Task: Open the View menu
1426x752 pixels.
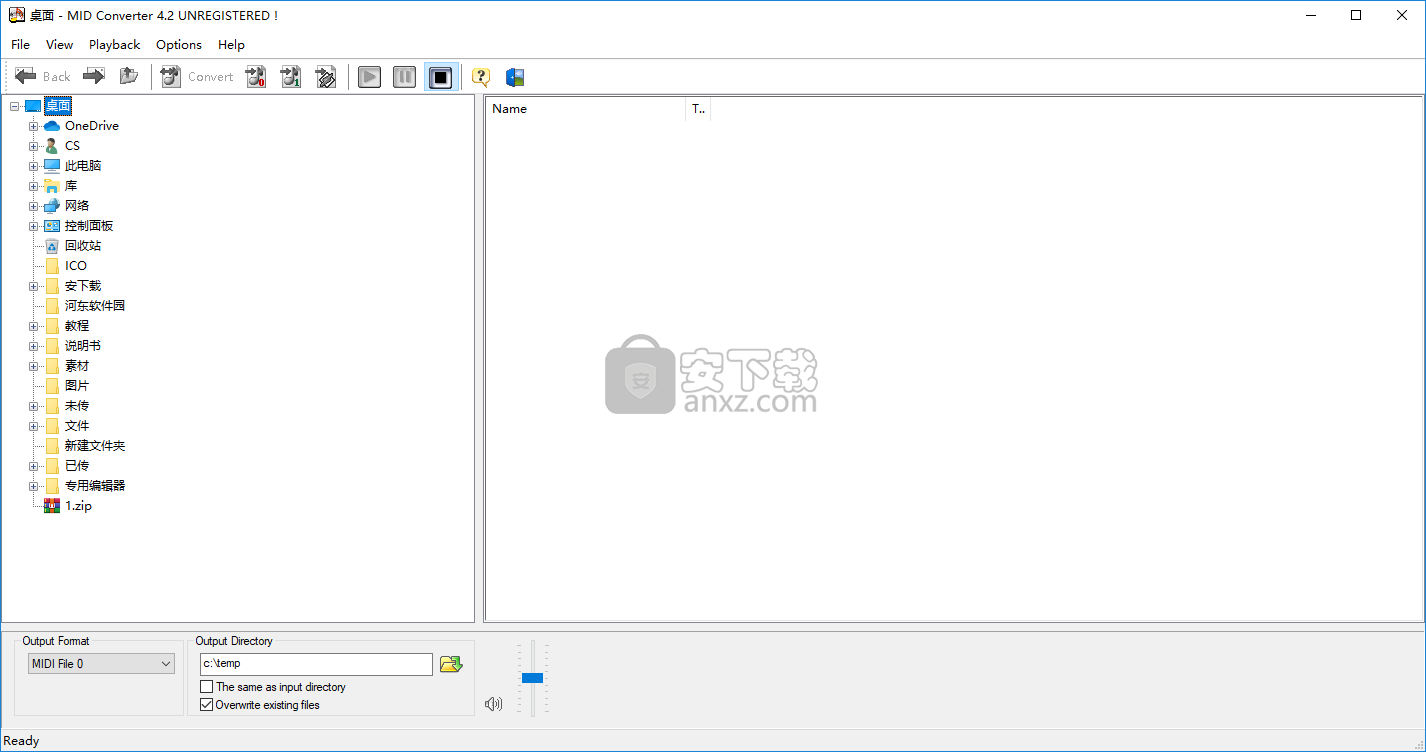Action: point(60,44)
